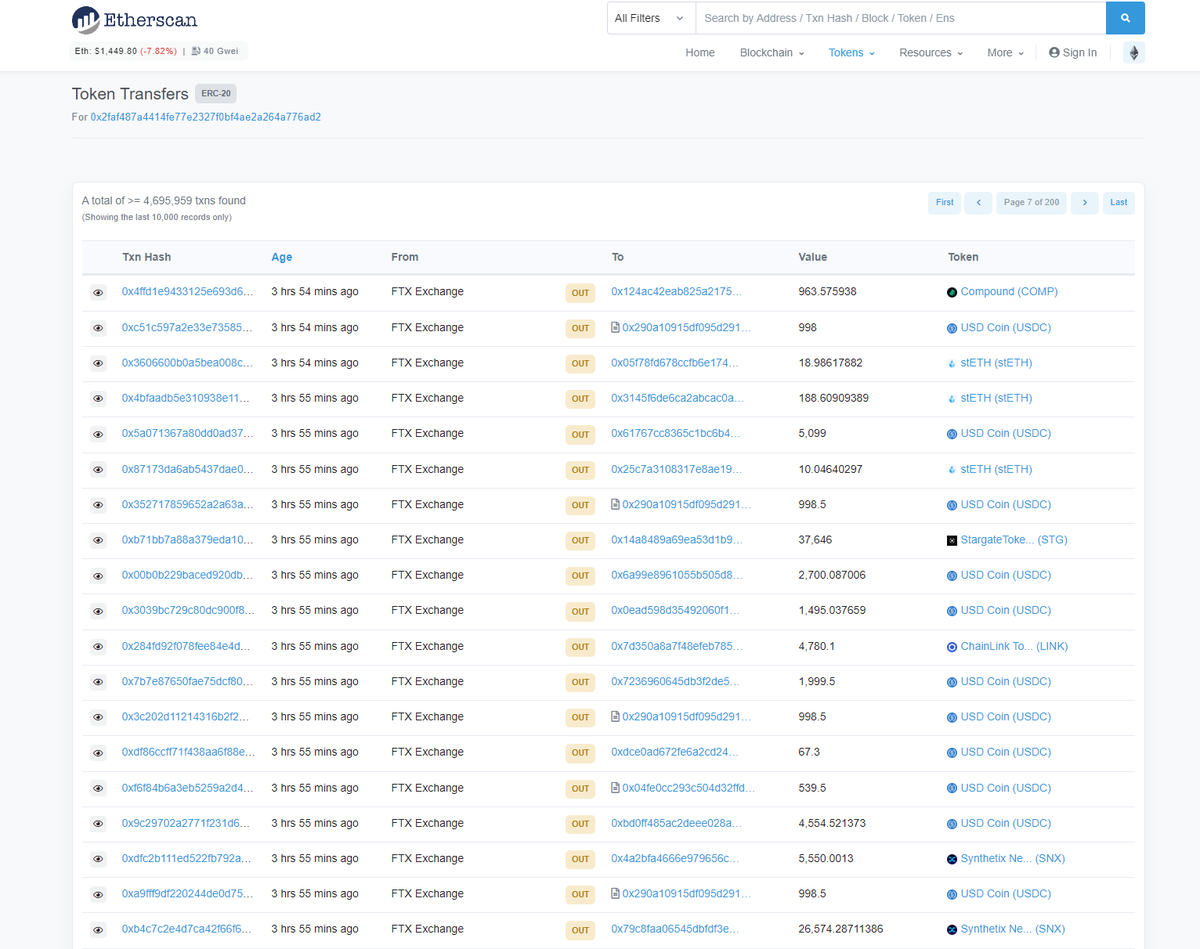Open transaction hash 0x9c29702a2771f231d6
1200x949 pixels.
click(x=188, y=823)
